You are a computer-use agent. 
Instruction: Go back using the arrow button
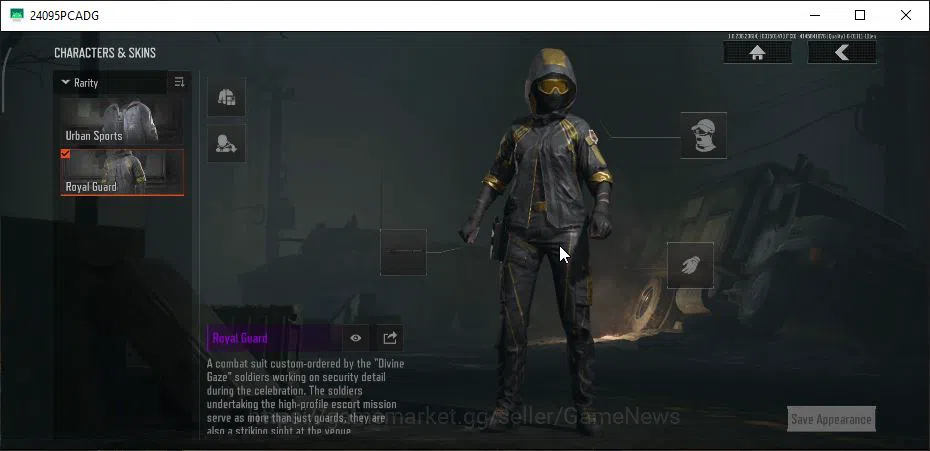842,53
